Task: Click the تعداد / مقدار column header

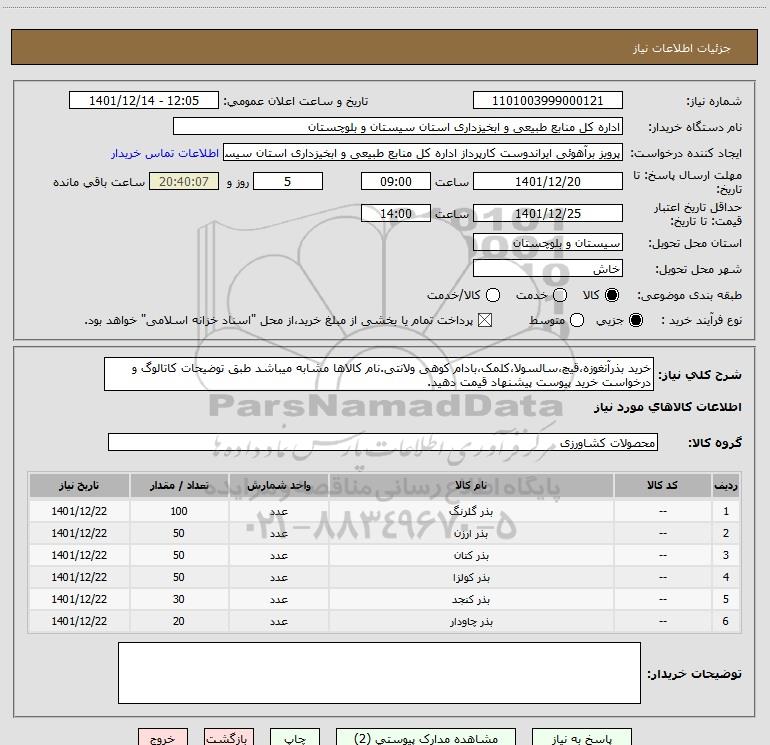Action: [179, 486]
